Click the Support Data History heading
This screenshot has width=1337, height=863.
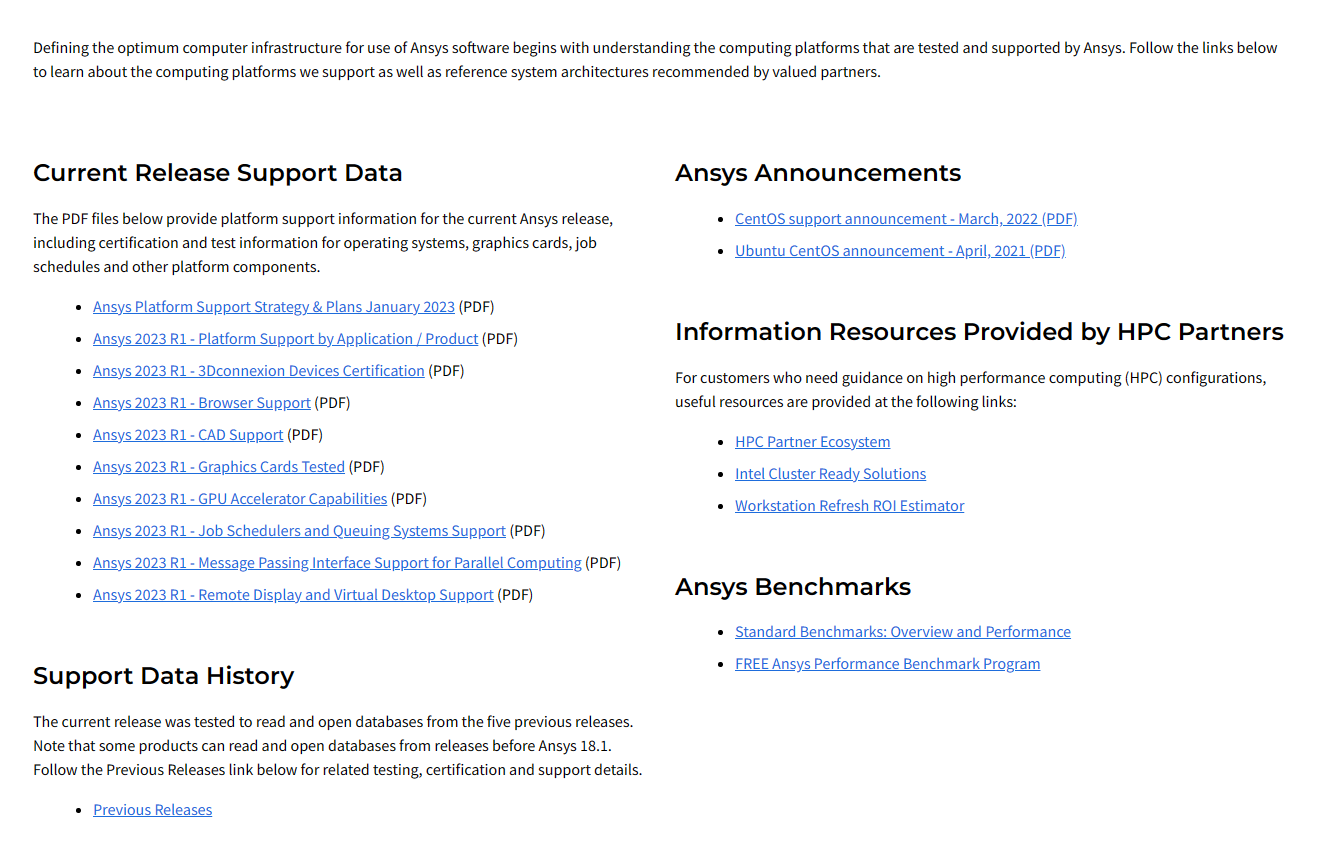(x=164, y=676)
